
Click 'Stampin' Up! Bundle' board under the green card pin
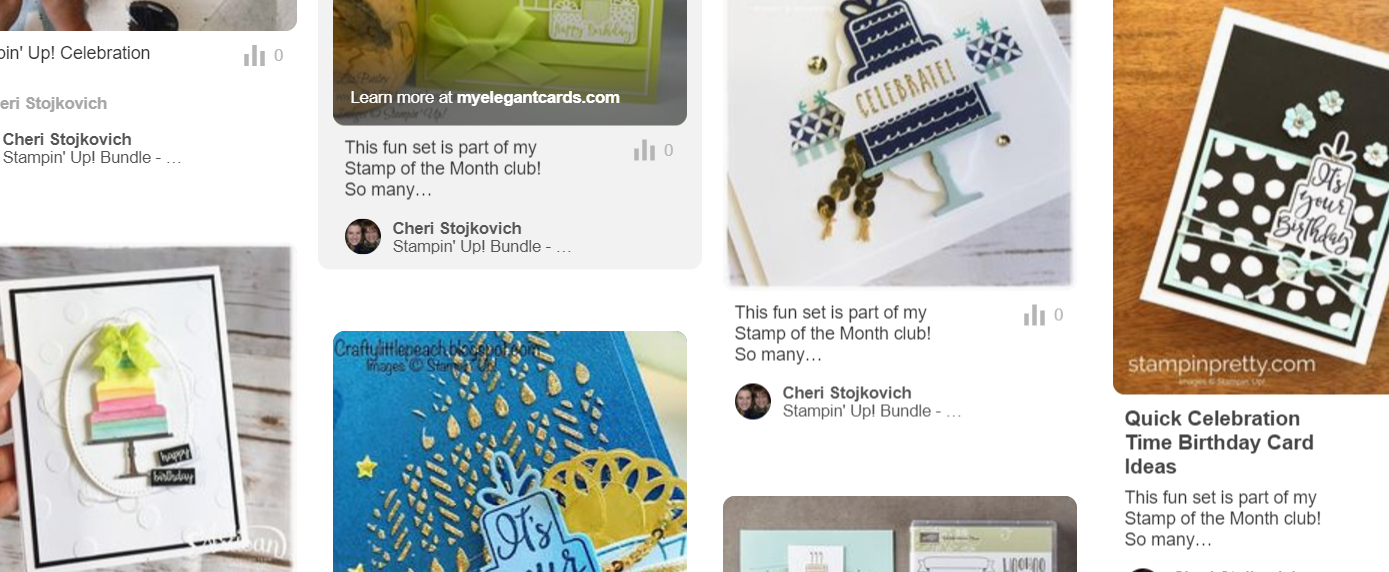[x=482, y=246]
